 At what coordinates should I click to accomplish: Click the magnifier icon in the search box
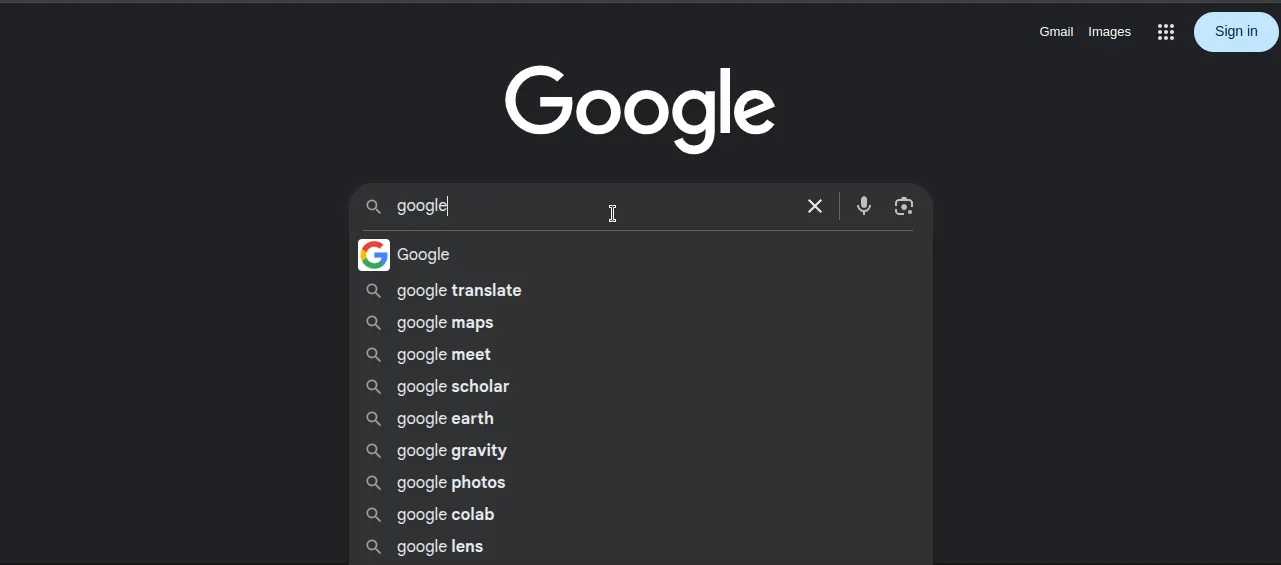(373, 206)
